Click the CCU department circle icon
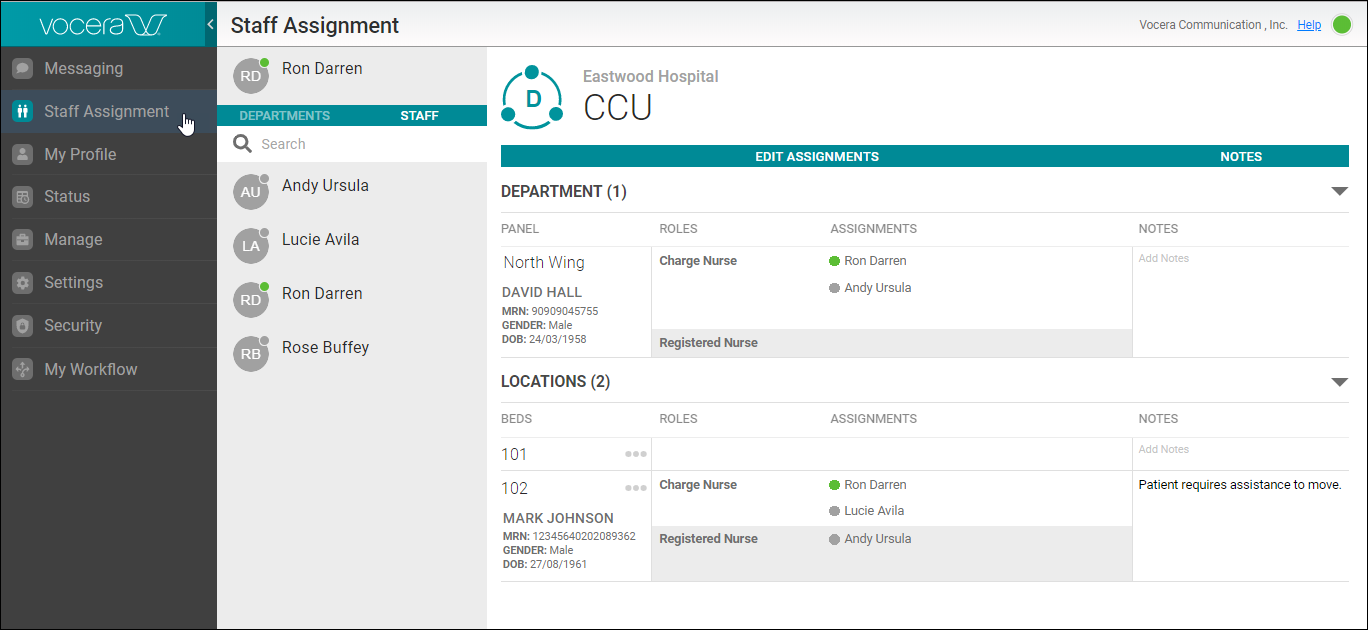Screen dimensions: 1368x630 (532, 96)
